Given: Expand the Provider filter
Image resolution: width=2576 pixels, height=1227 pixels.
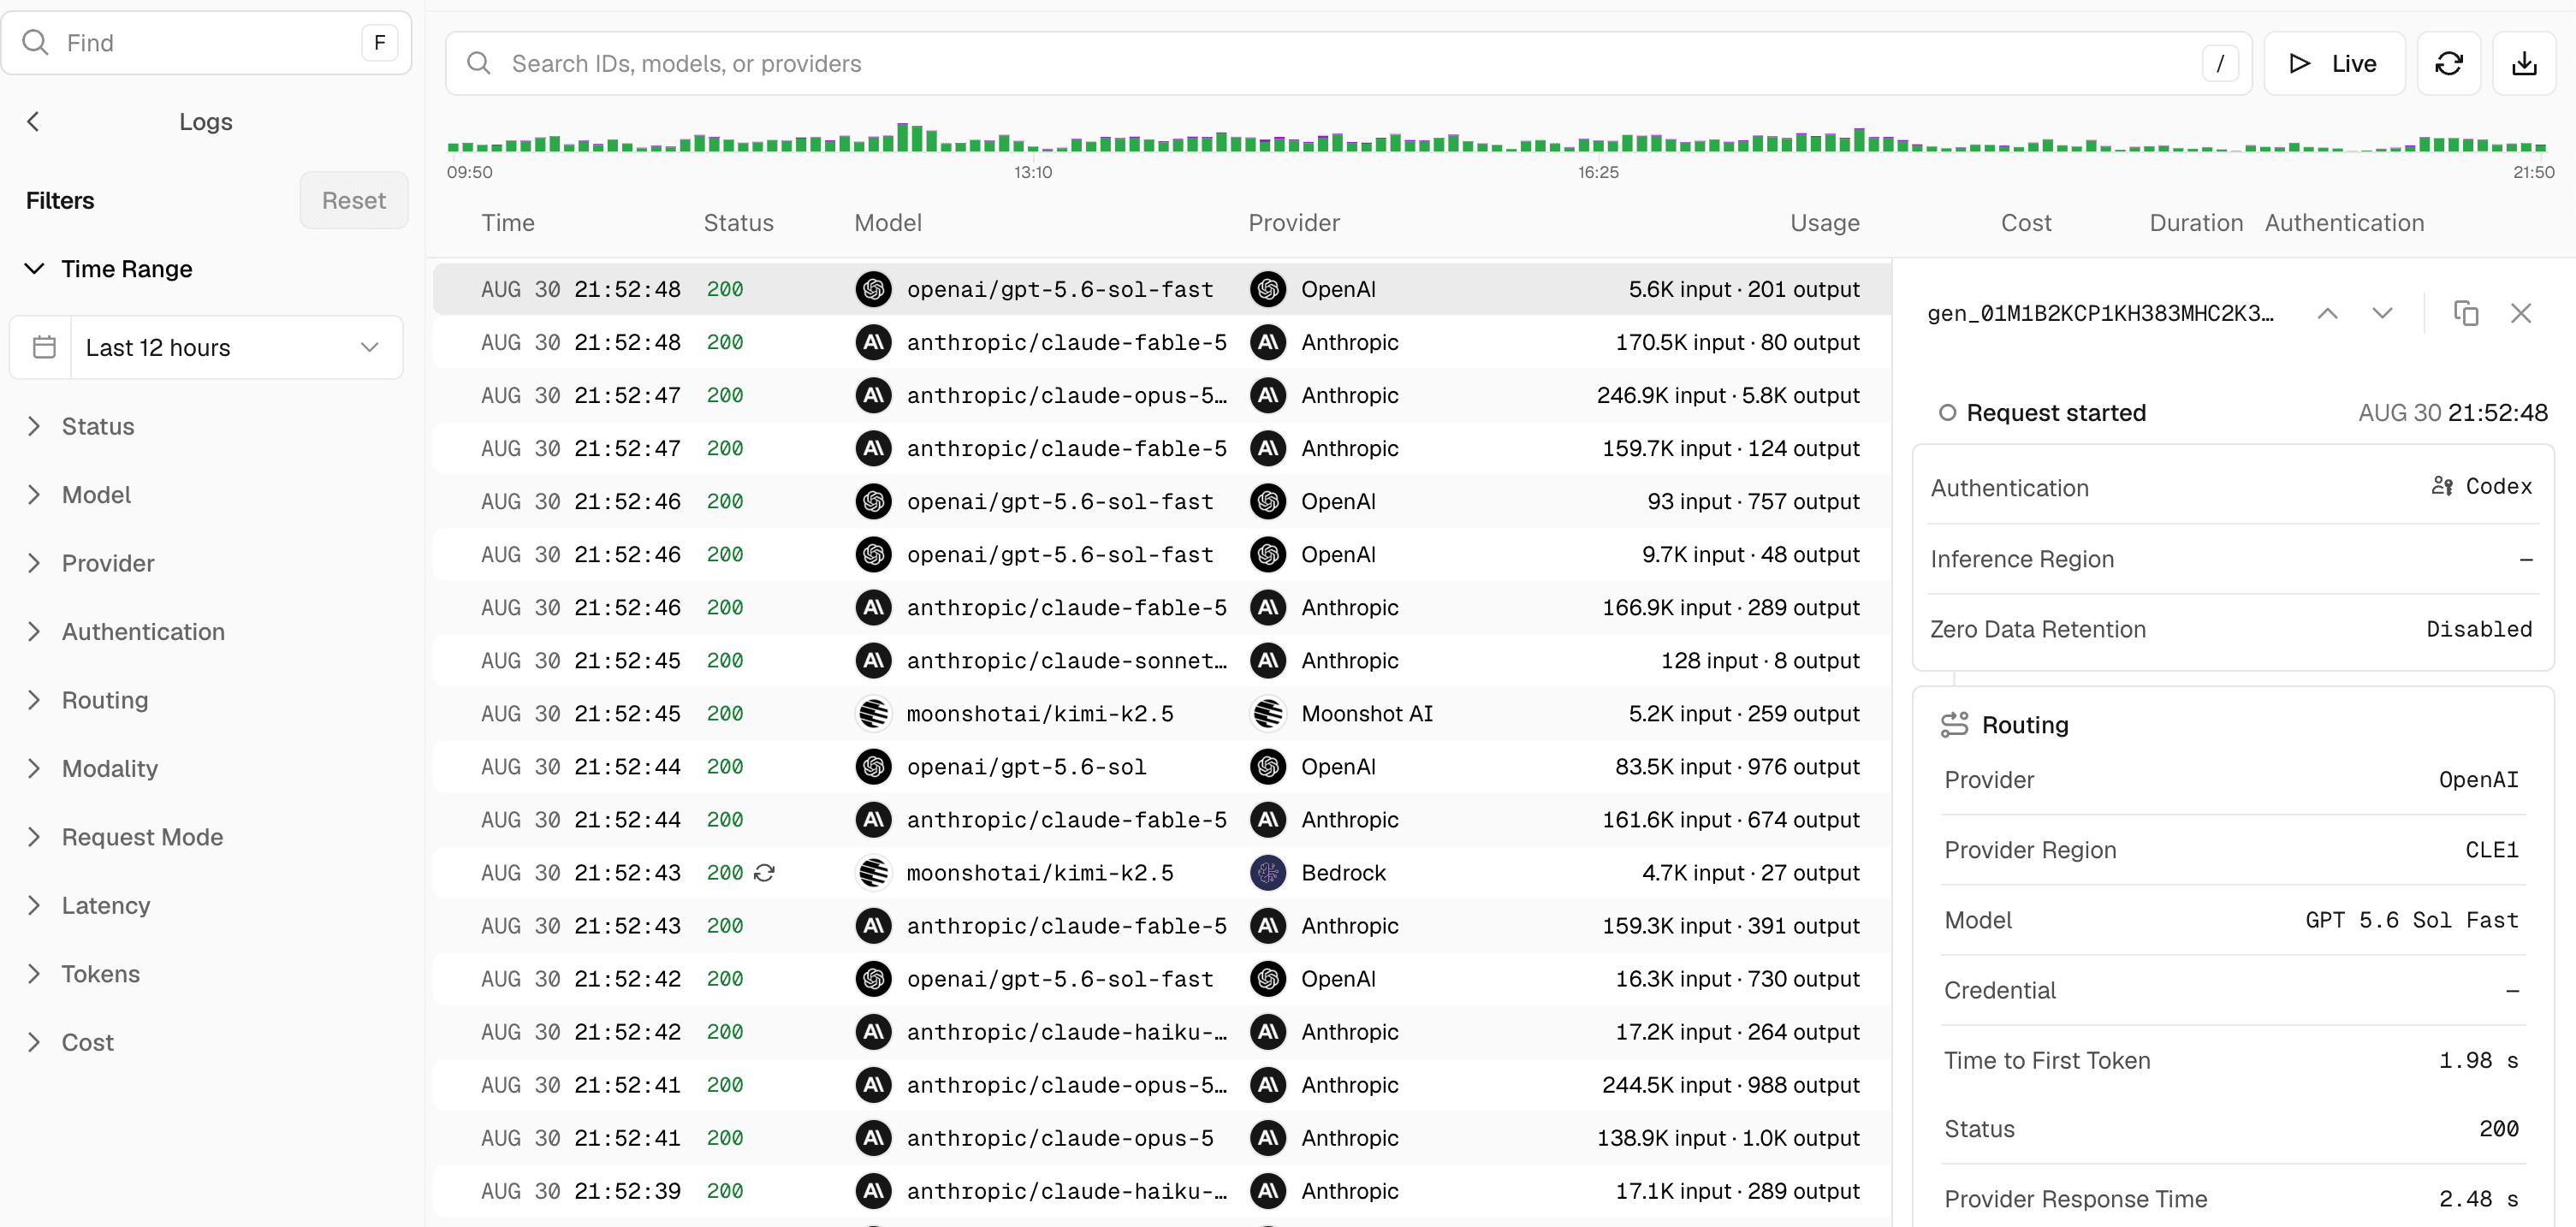Looking at the screenshot, I should point(90,564).
